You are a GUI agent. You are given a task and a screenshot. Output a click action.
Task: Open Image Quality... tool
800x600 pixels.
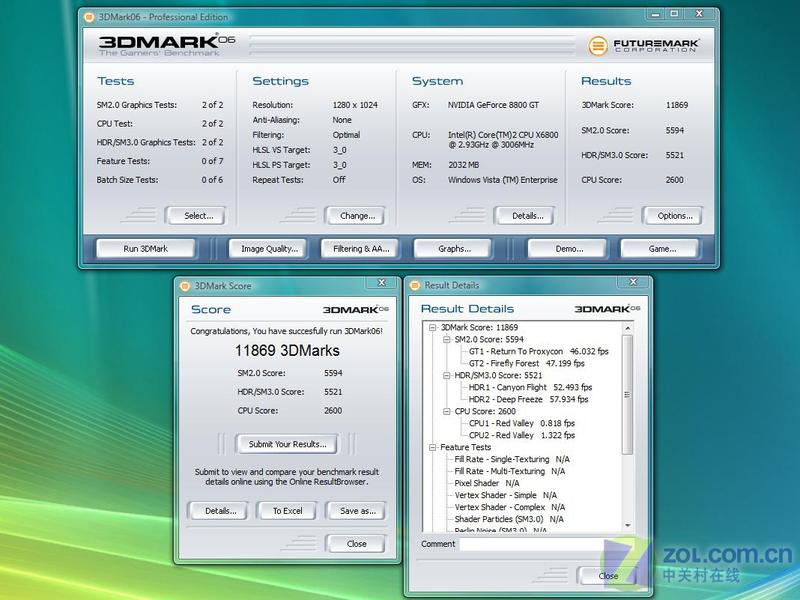point(268,249)
